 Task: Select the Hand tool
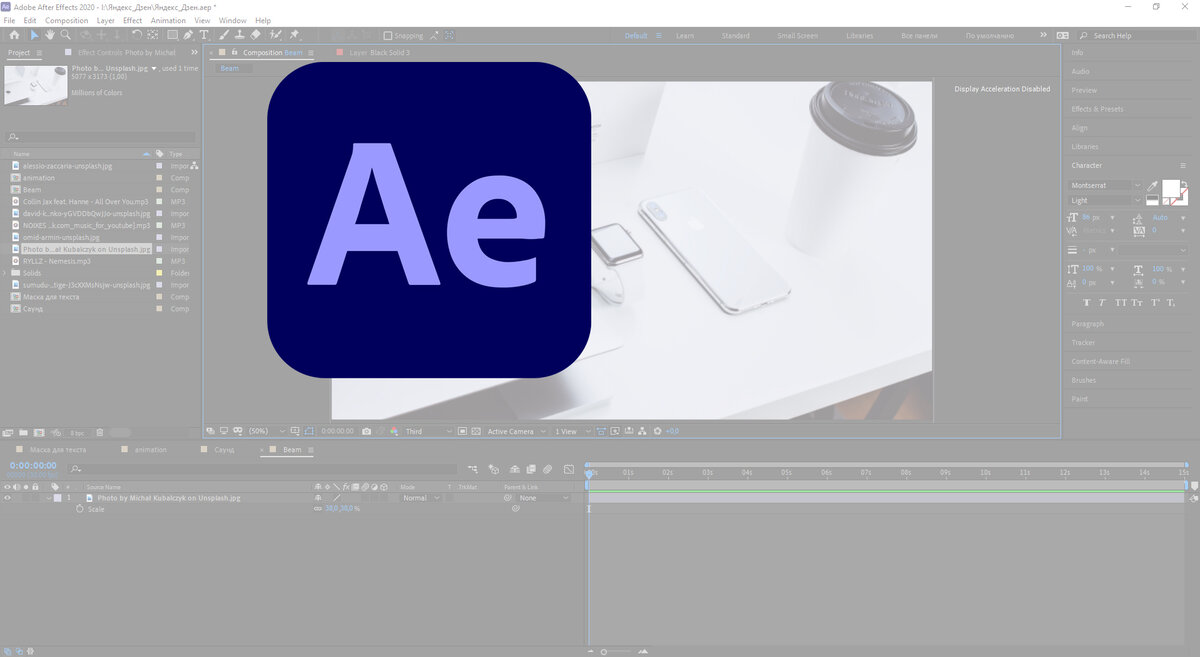[x=50, y=35]
